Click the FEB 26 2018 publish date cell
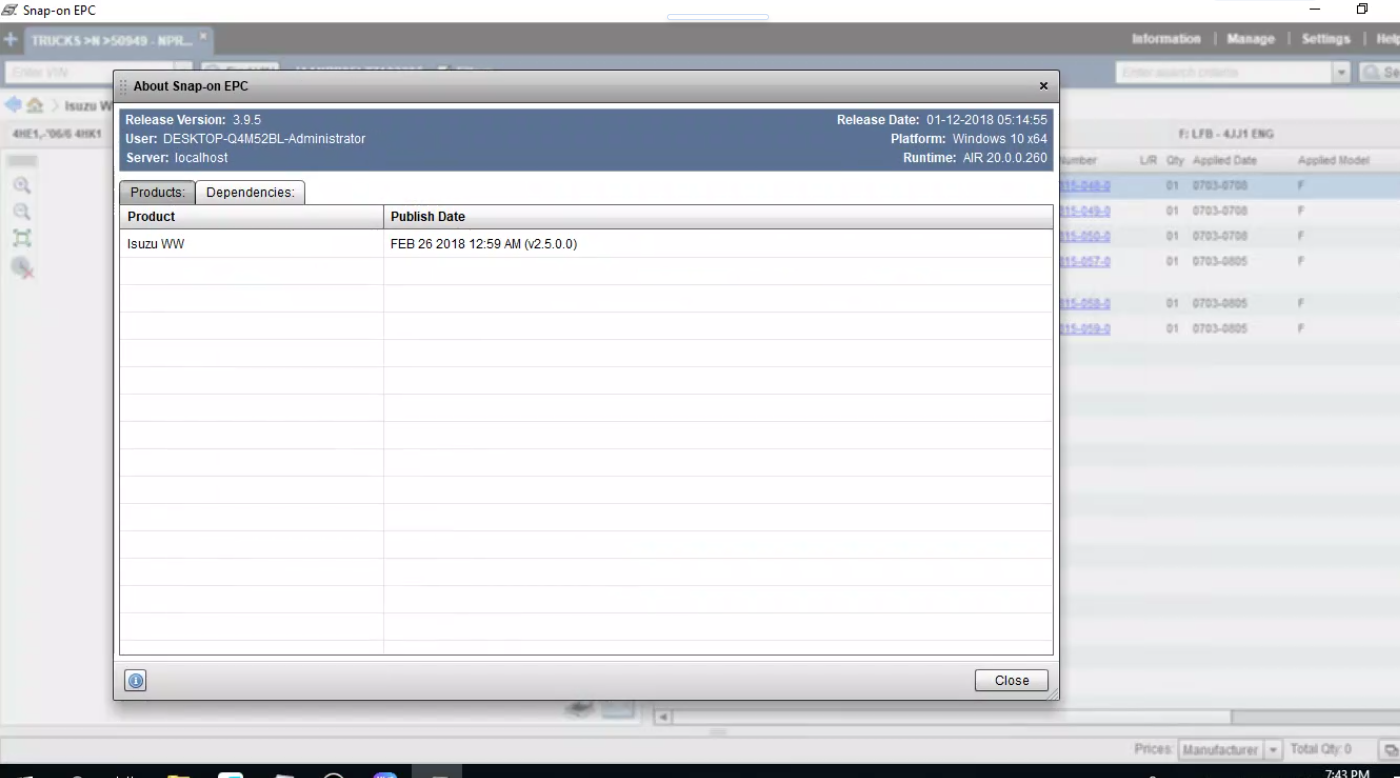The height and width of the screenshot is (778, 1400). (x=484, y=244)
